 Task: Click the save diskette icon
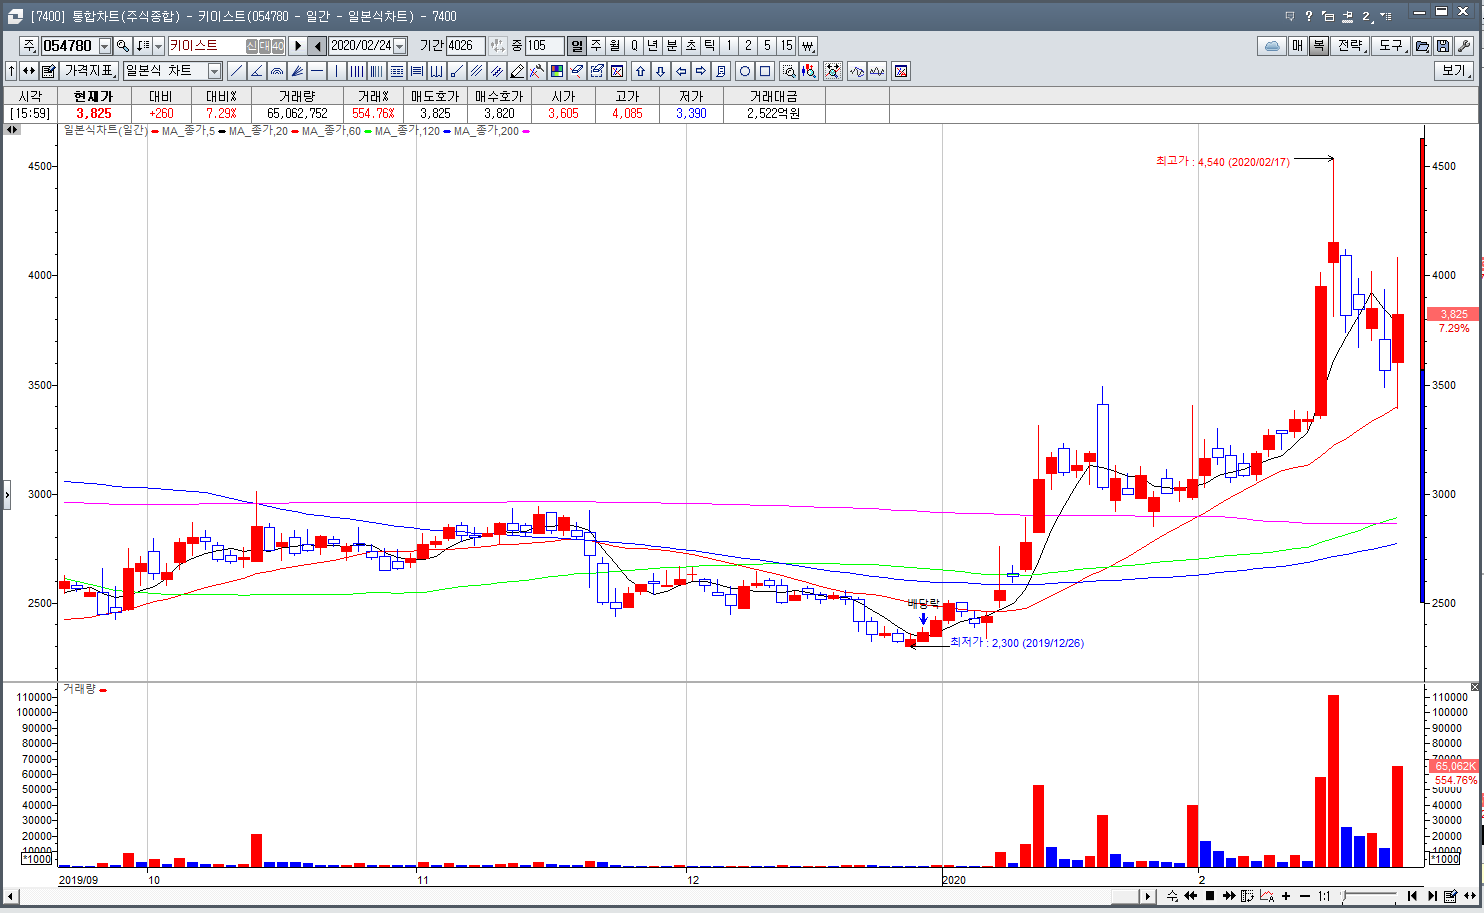1443,46
